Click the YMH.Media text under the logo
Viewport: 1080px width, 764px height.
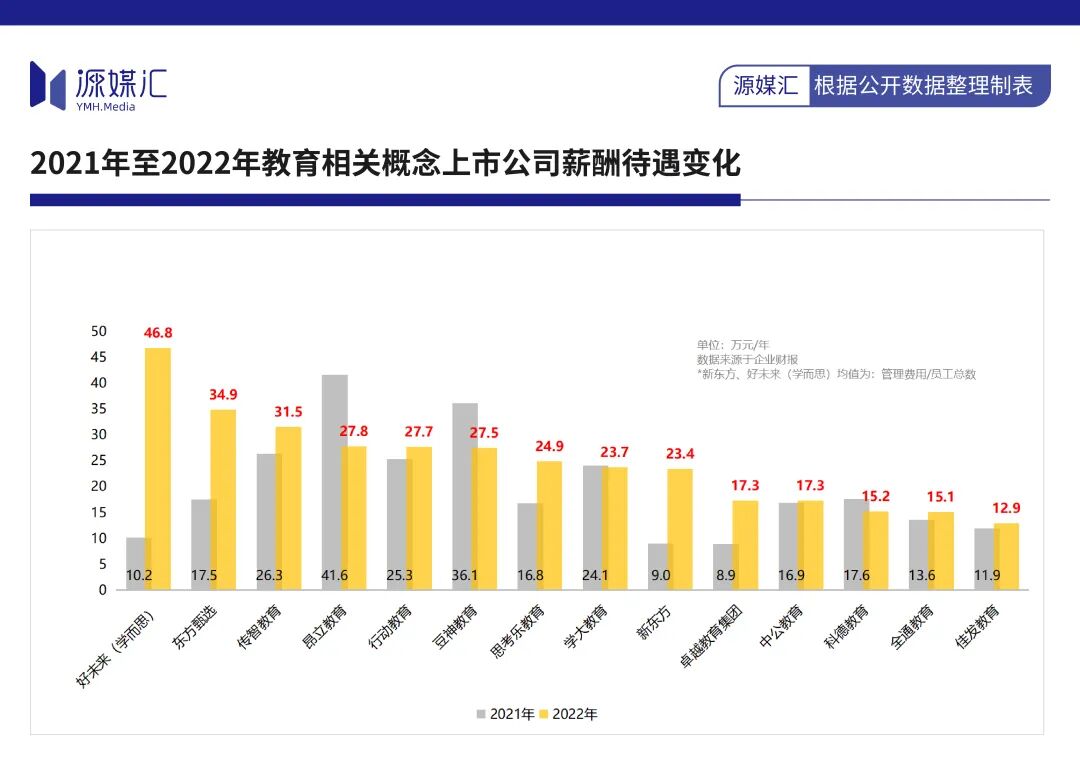coord(105,107)
